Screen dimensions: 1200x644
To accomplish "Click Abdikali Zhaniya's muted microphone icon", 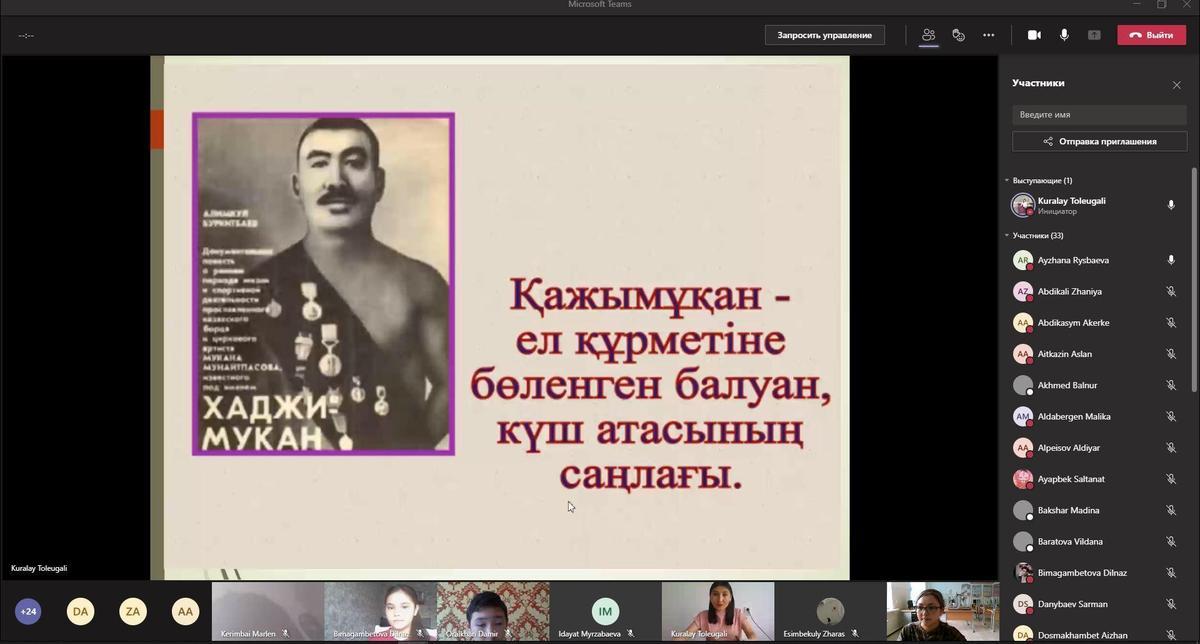I will point(1170,292).
